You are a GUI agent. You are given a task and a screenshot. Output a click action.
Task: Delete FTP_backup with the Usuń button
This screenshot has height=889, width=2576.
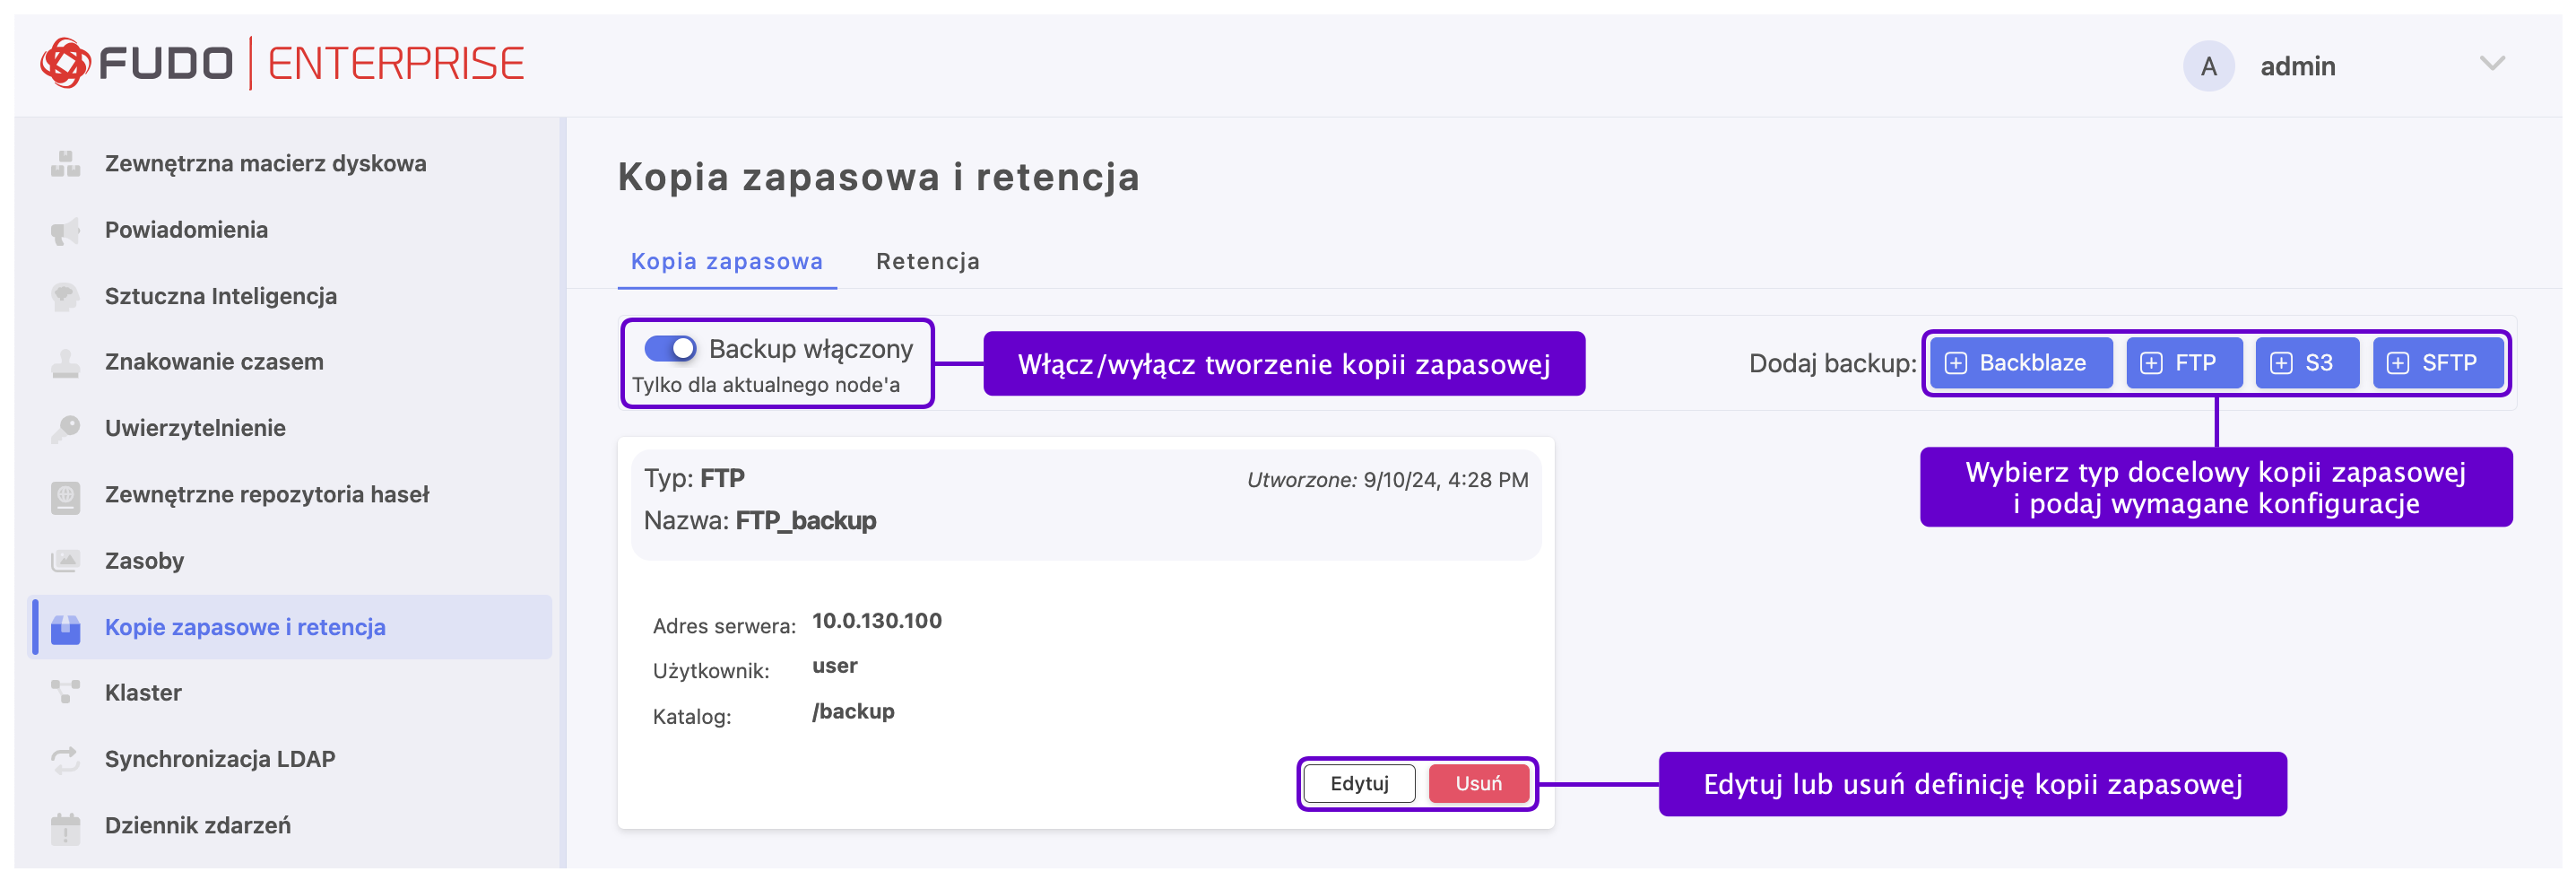point(1478,784)
